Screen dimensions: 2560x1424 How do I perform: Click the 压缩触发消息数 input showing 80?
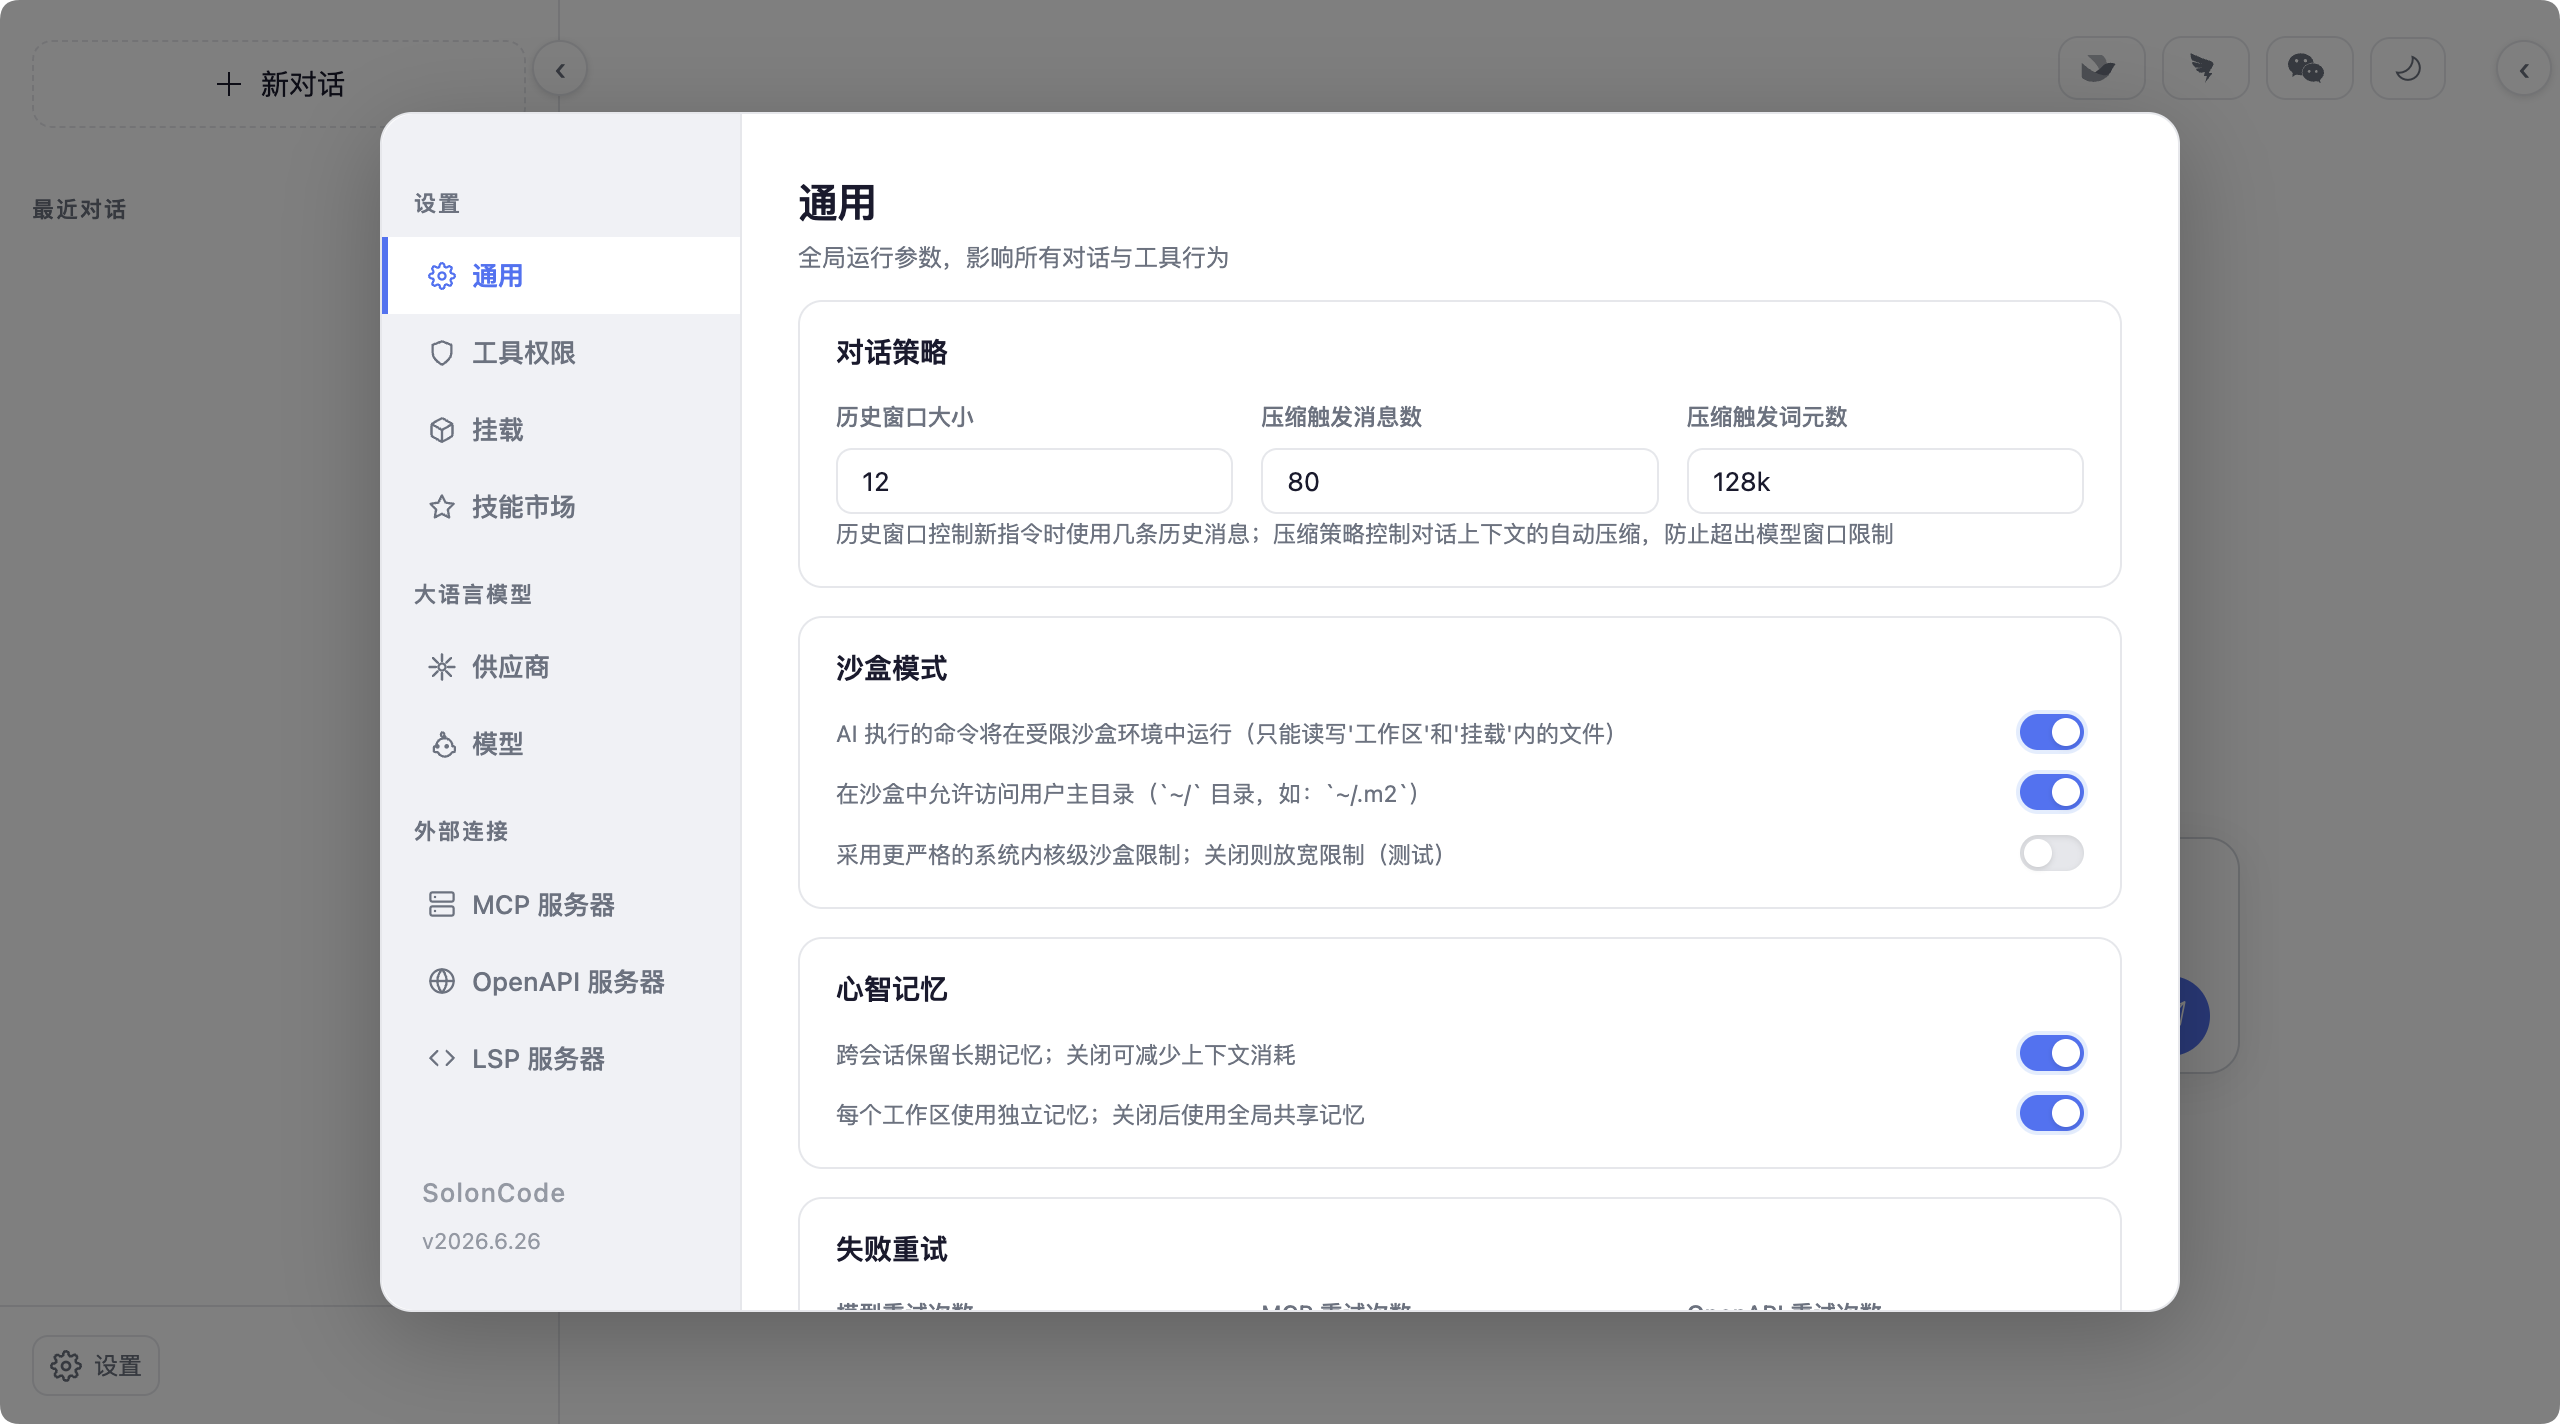pyautogui.click(x=1459, y=481)
